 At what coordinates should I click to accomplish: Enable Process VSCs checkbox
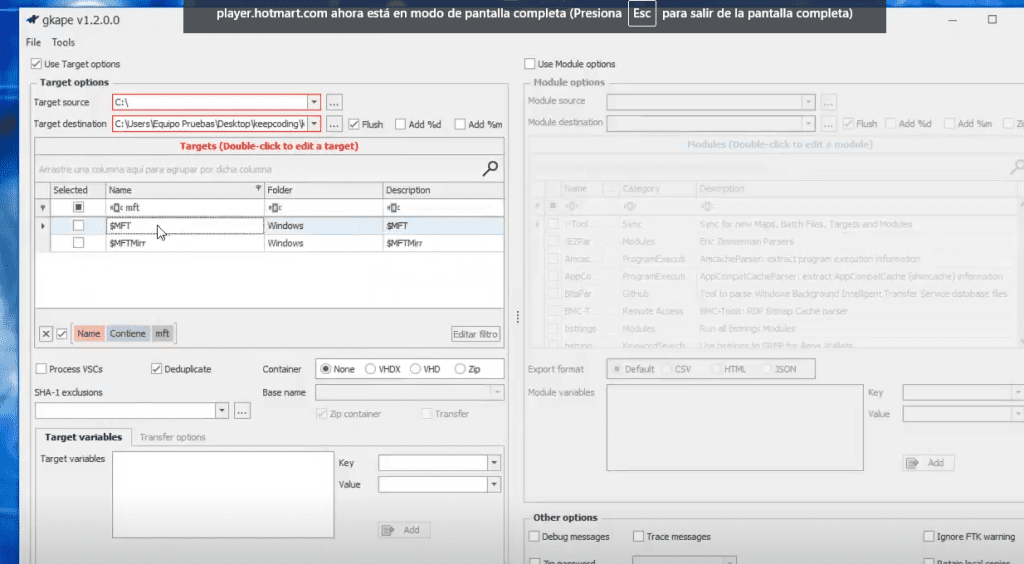point(41,369)
